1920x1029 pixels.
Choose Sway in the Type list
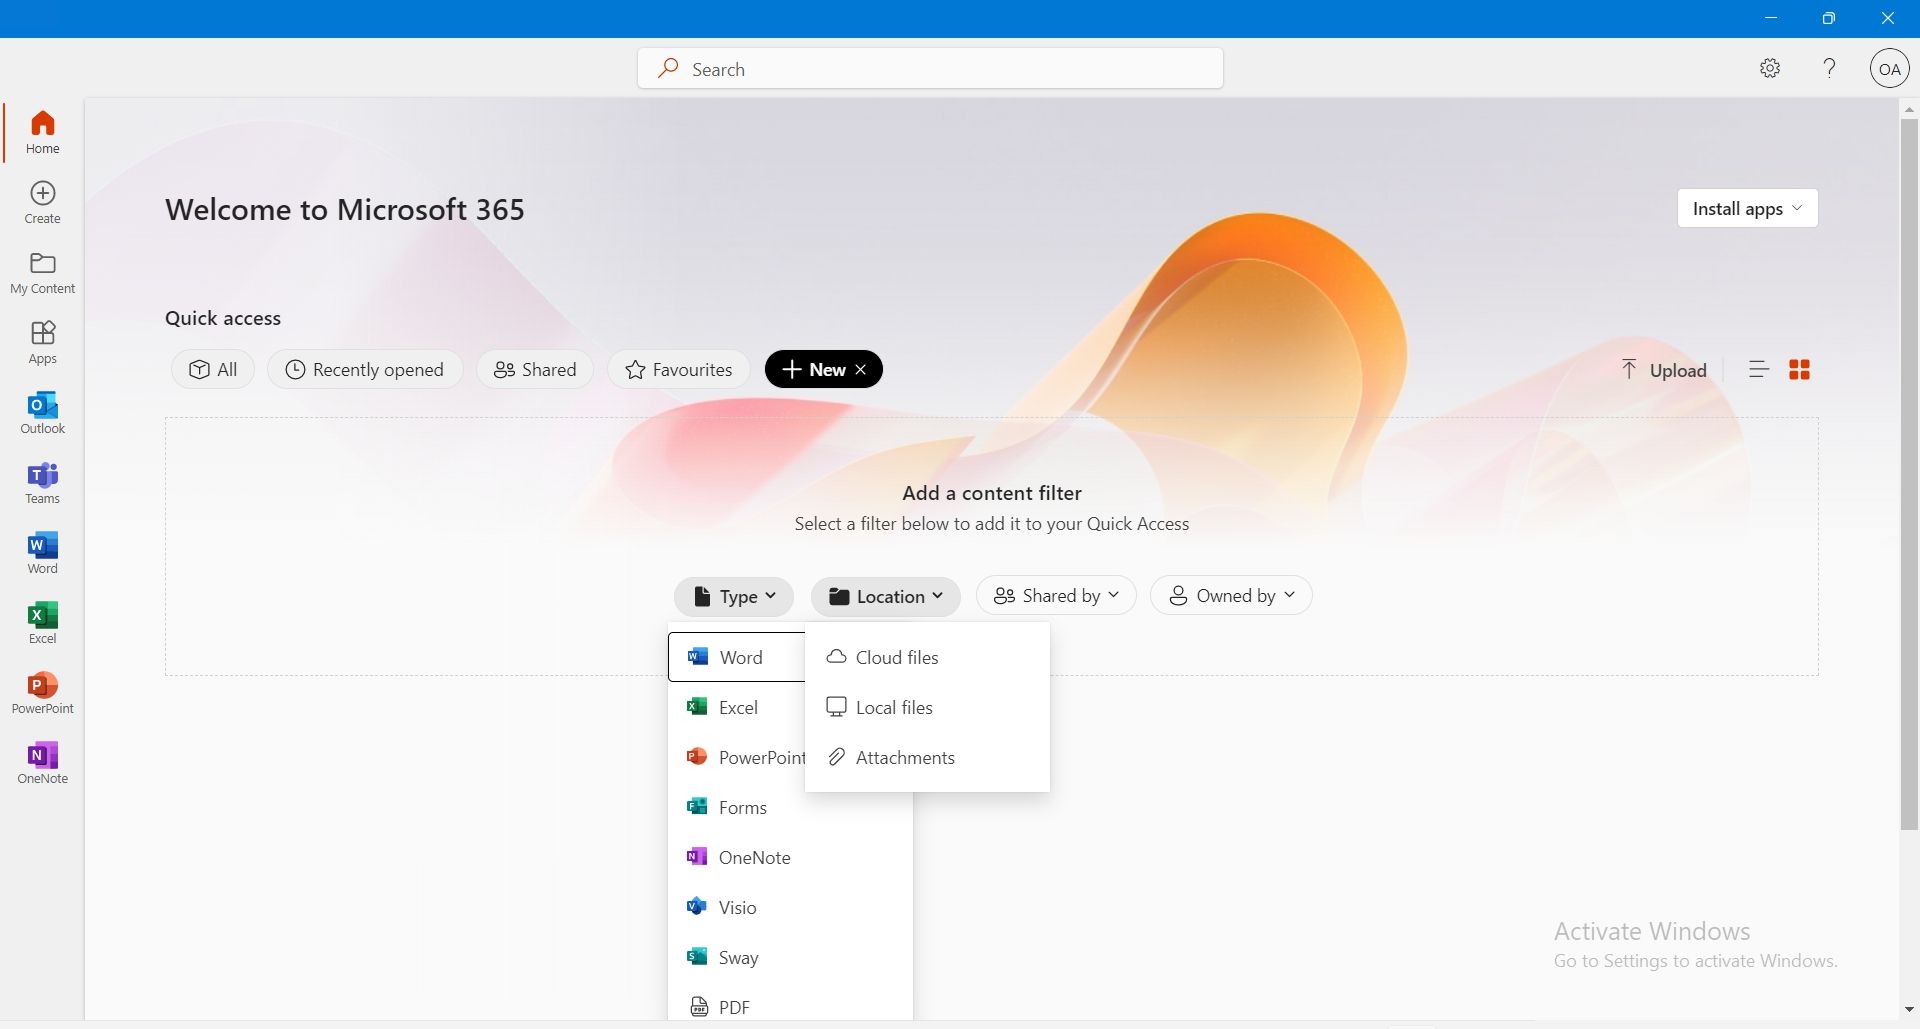coord(790,957)
